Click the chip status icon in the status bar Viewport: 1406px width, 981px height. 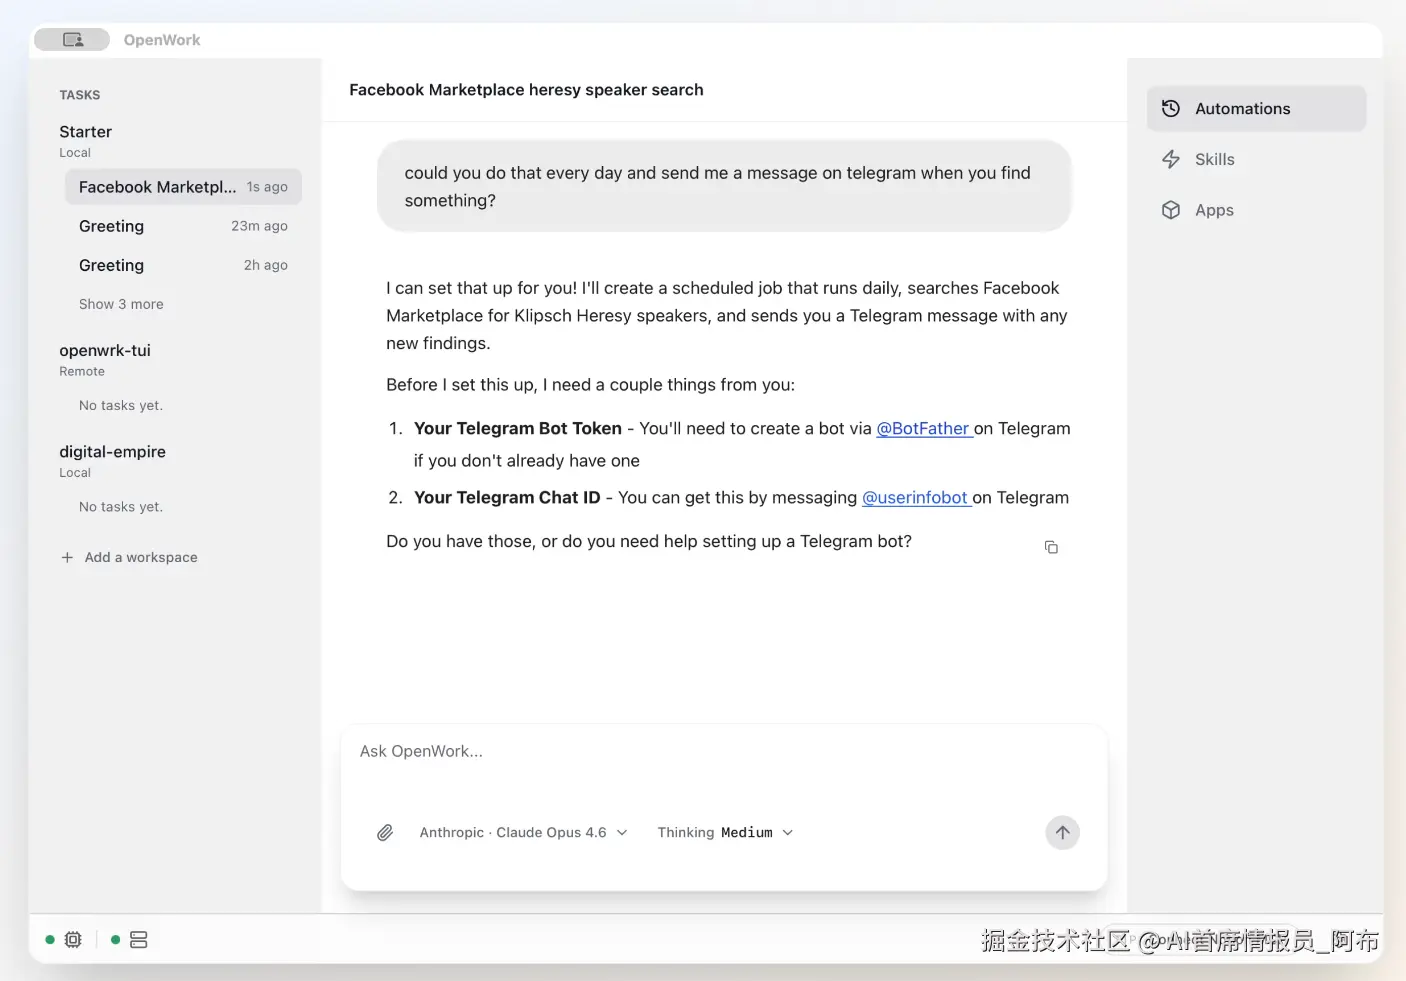tap(73, 940)
